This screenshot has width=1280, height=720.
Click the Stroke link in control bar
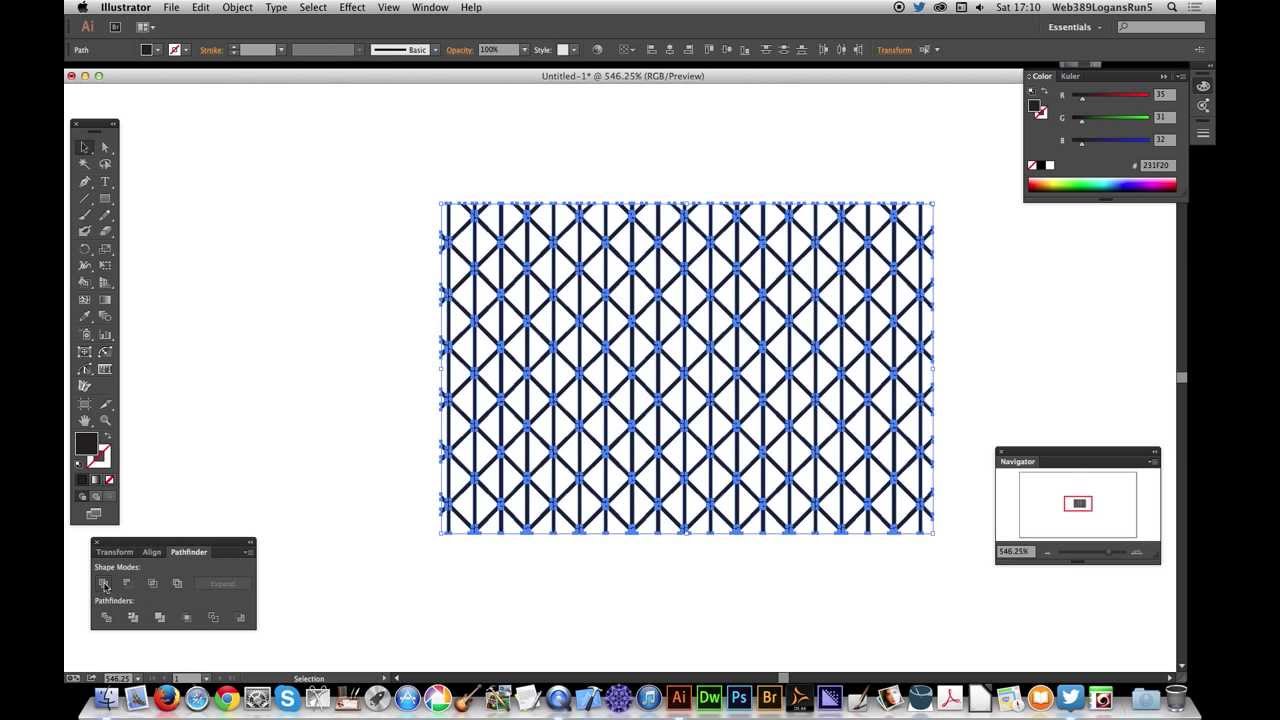point(211,50)
